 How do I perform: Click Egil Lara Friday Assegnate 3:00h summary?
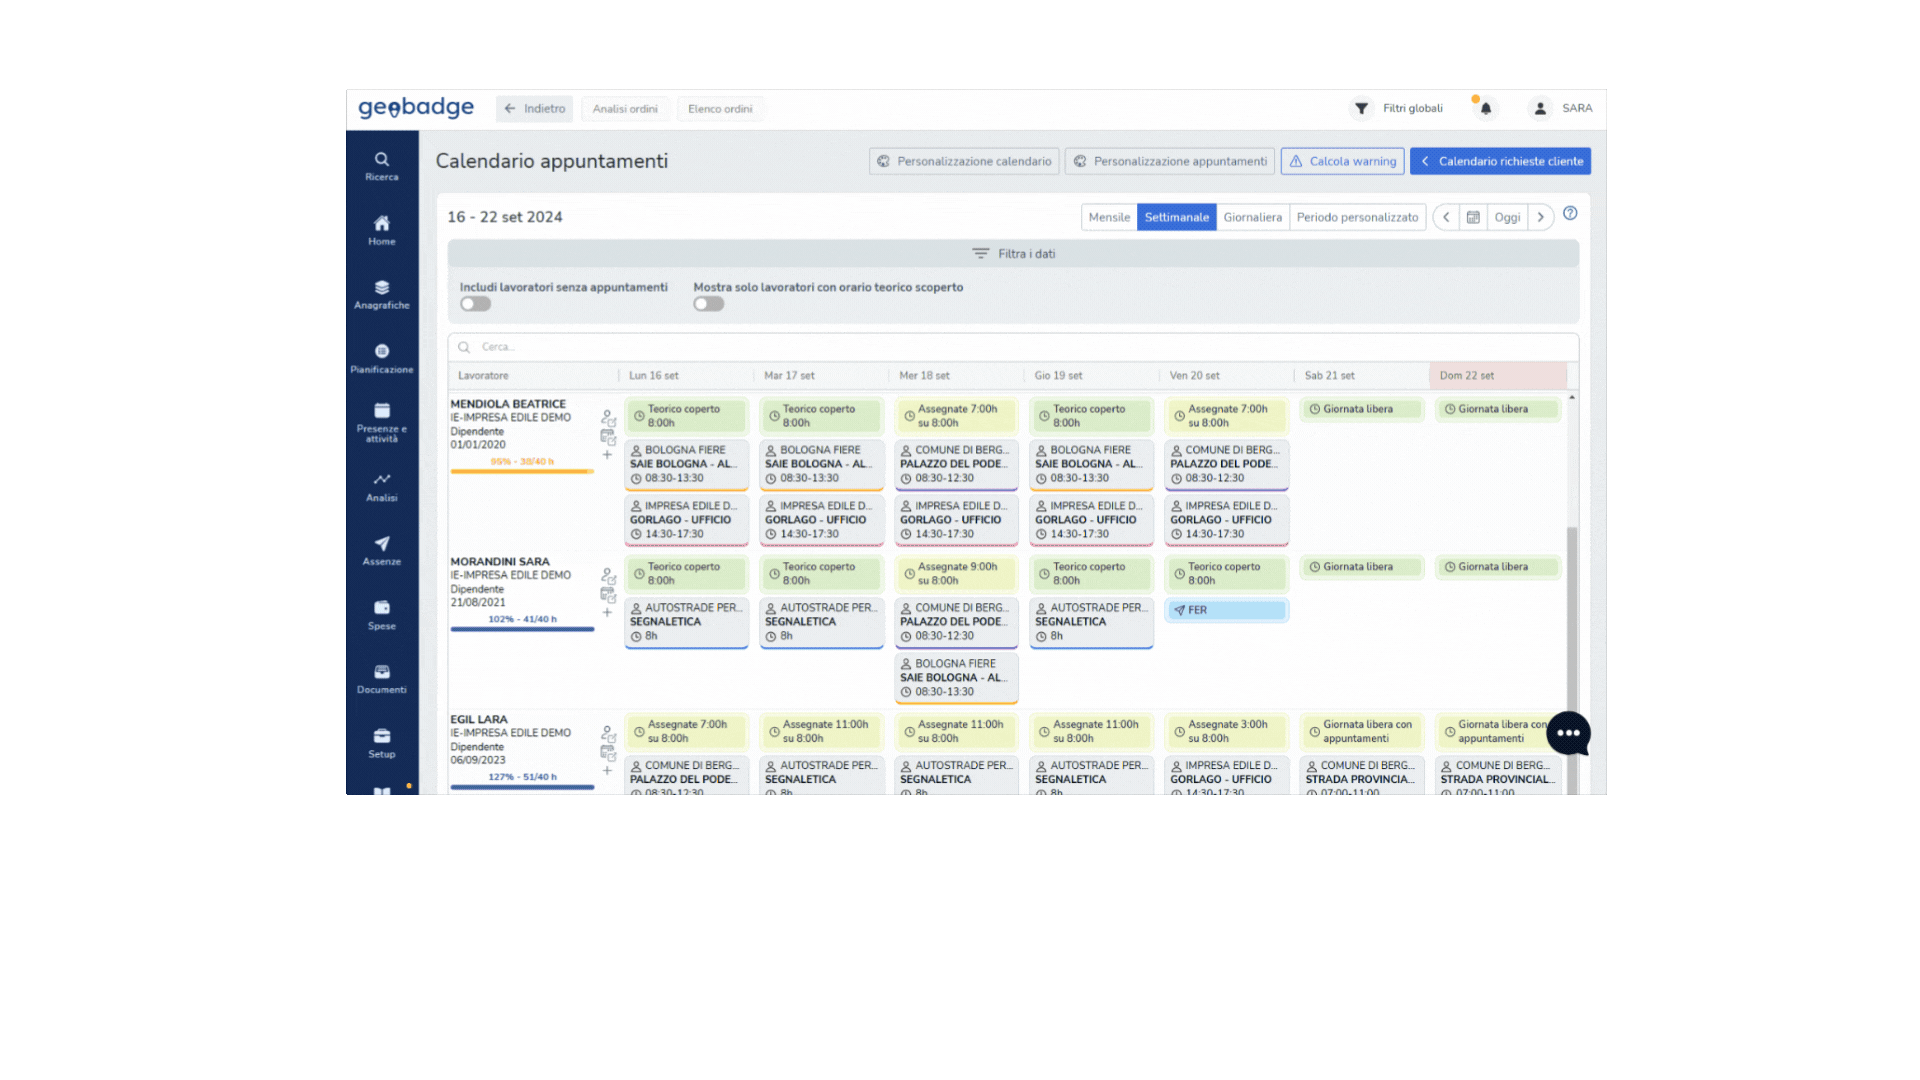[1226, 731]
